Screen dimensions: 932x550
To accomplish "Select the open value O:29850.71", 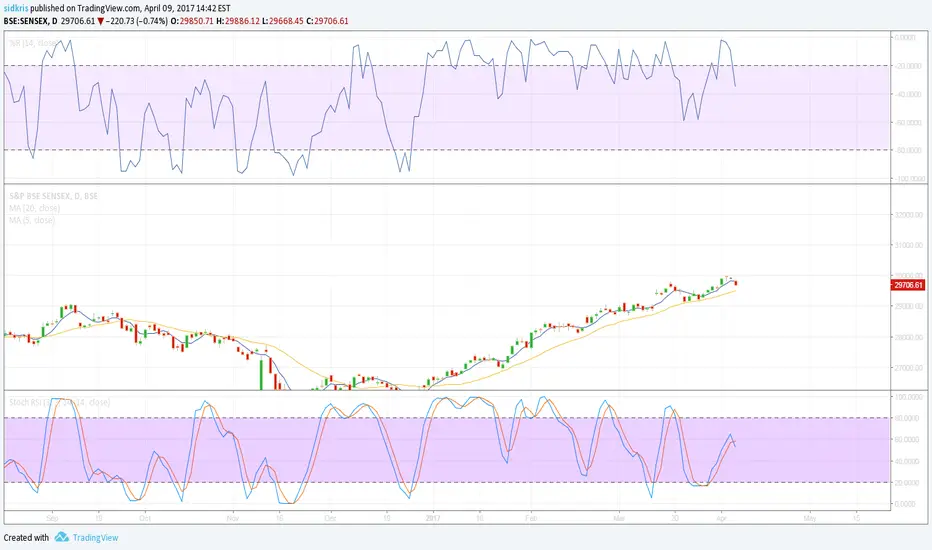I will [x=192, y=21].
